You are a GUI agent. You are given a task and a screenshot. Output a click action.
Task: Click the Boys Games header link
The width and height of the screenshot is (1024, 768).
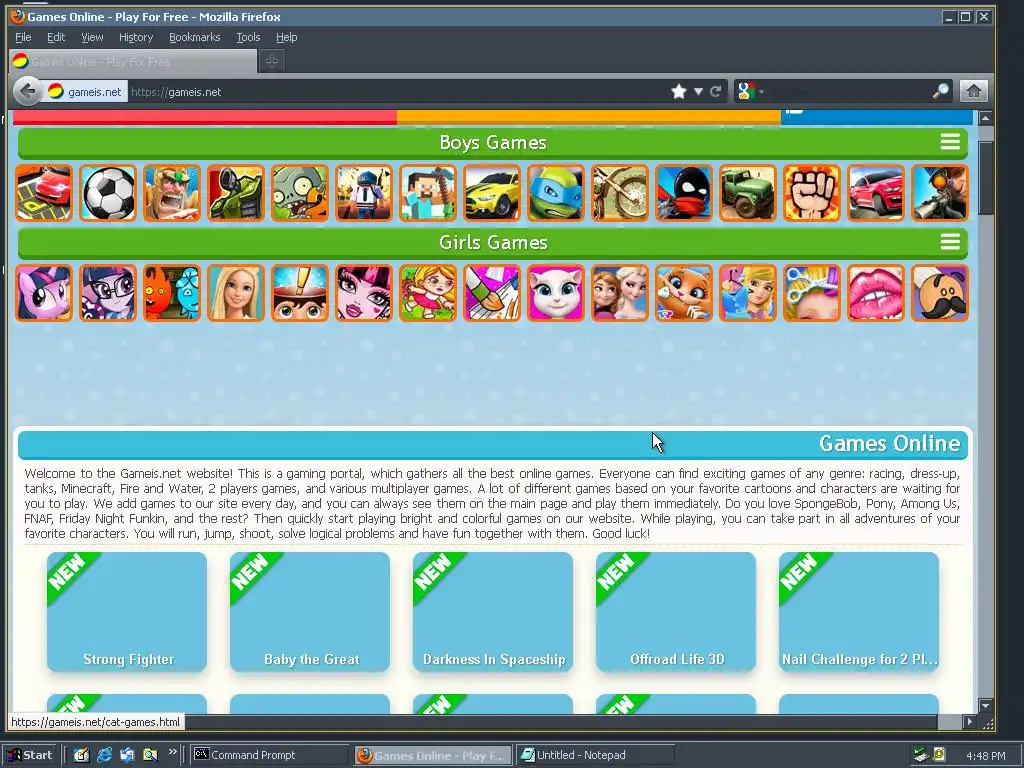point(493,142)
